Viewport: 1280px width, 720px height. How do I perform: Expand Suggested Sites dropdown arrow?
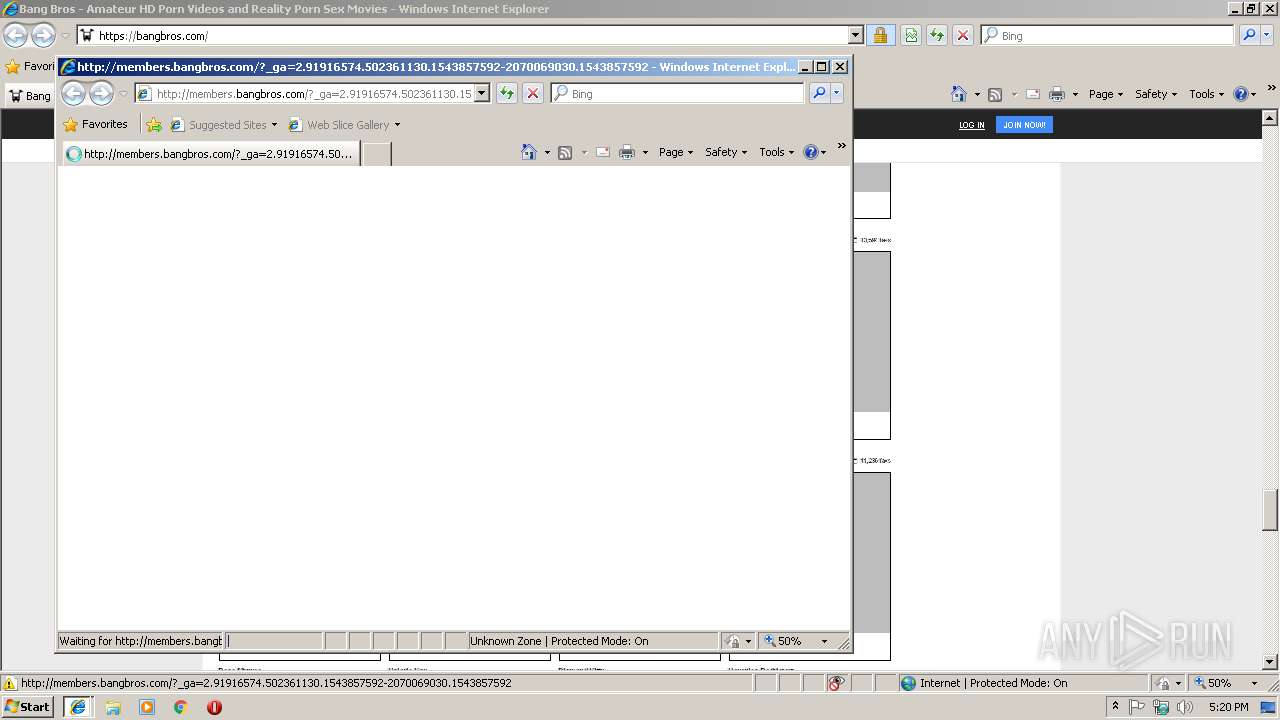click(274, 125)
